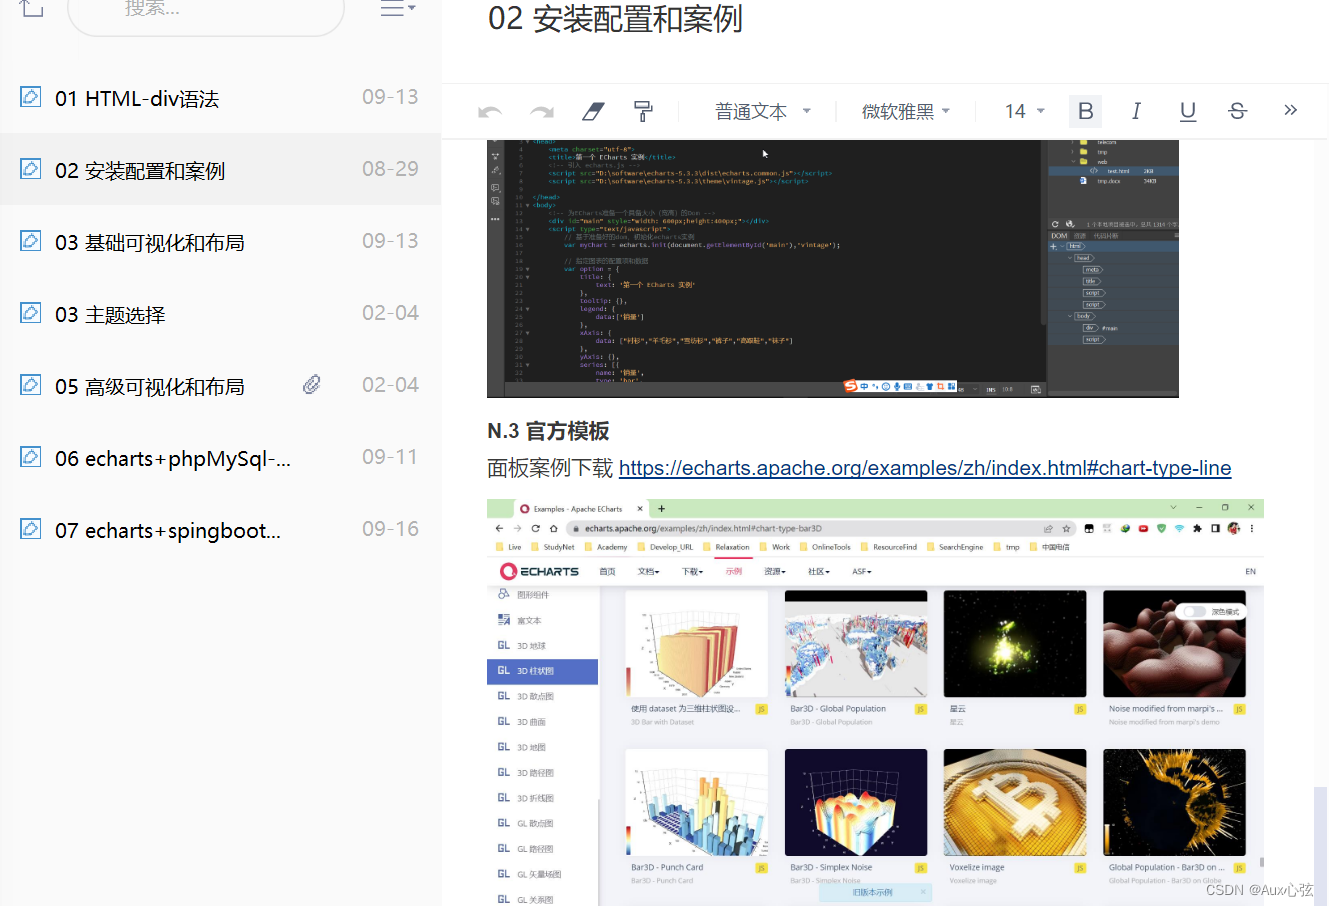The width and height of the screenshot is (1329, 906).
Task: Click the undo icon in the toolbar
Action: [x=491, y=111]
